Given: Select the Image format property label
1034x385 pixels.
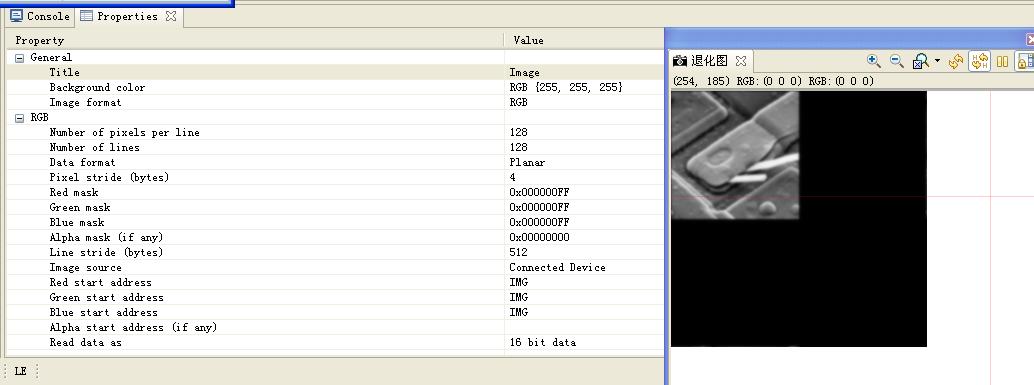Looking at the screenshot, I should 85,102.
